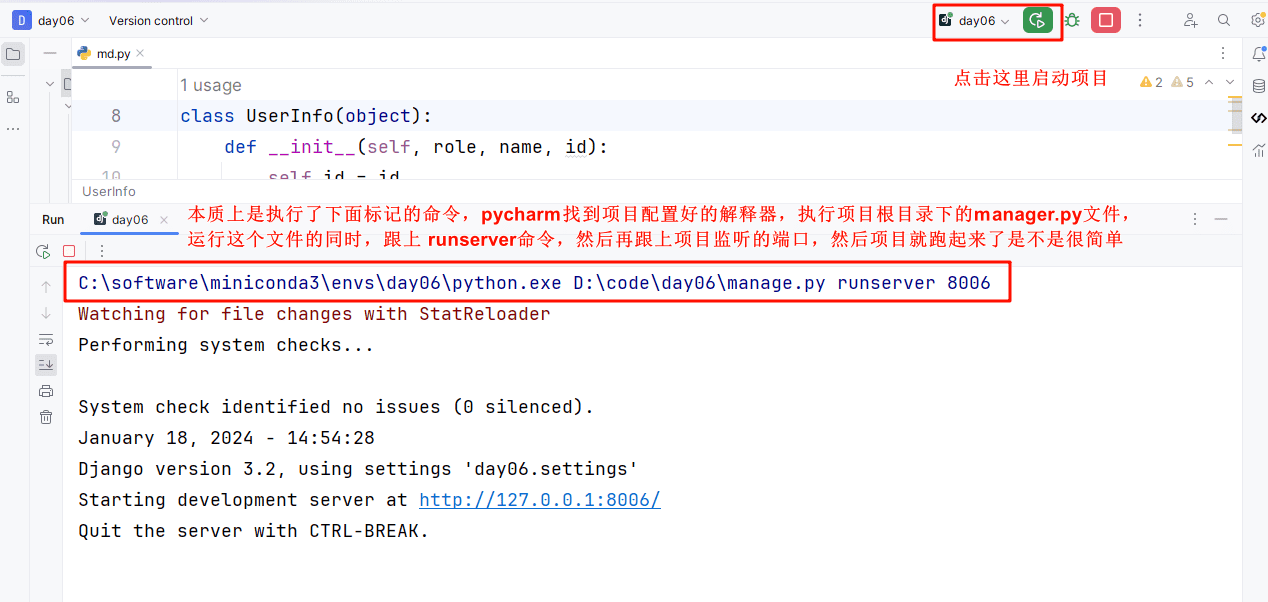The height and width of the screenshot is (602, 1268).
Task: Jump to the previous highlighted problem
Action: pos(1209,82)
